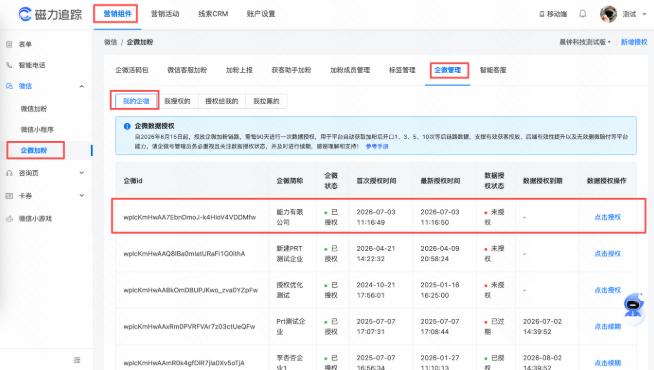Select the 授权给我的 sub-tab
The height and width of the screenshot is (370, 654).
click(x=221, y=101)
